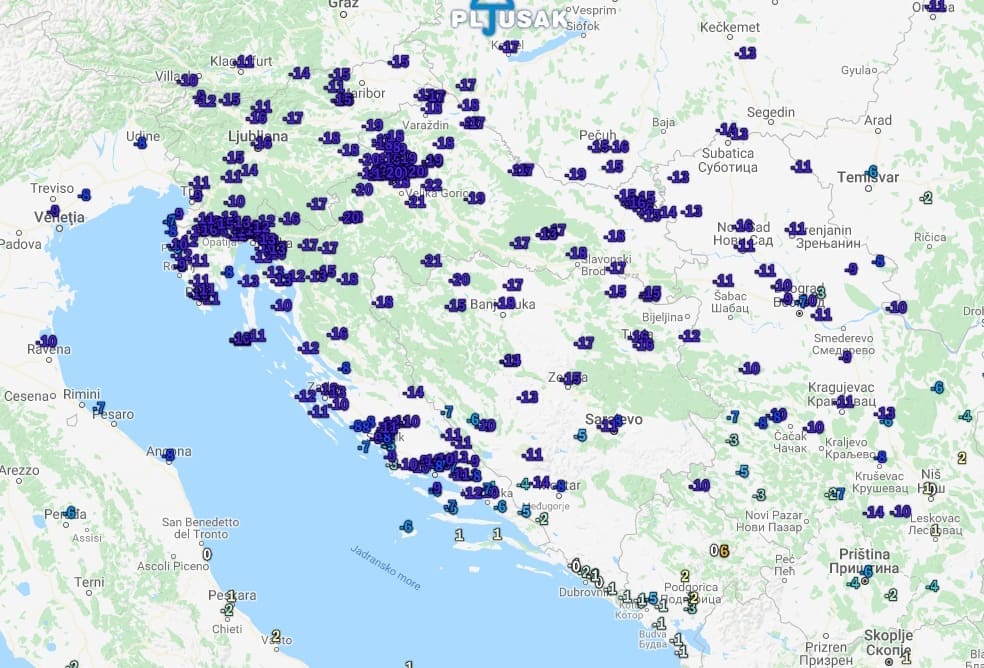Select the -8 marker beside Udine
The image size is (984, 668).
[x=140, y=143]
